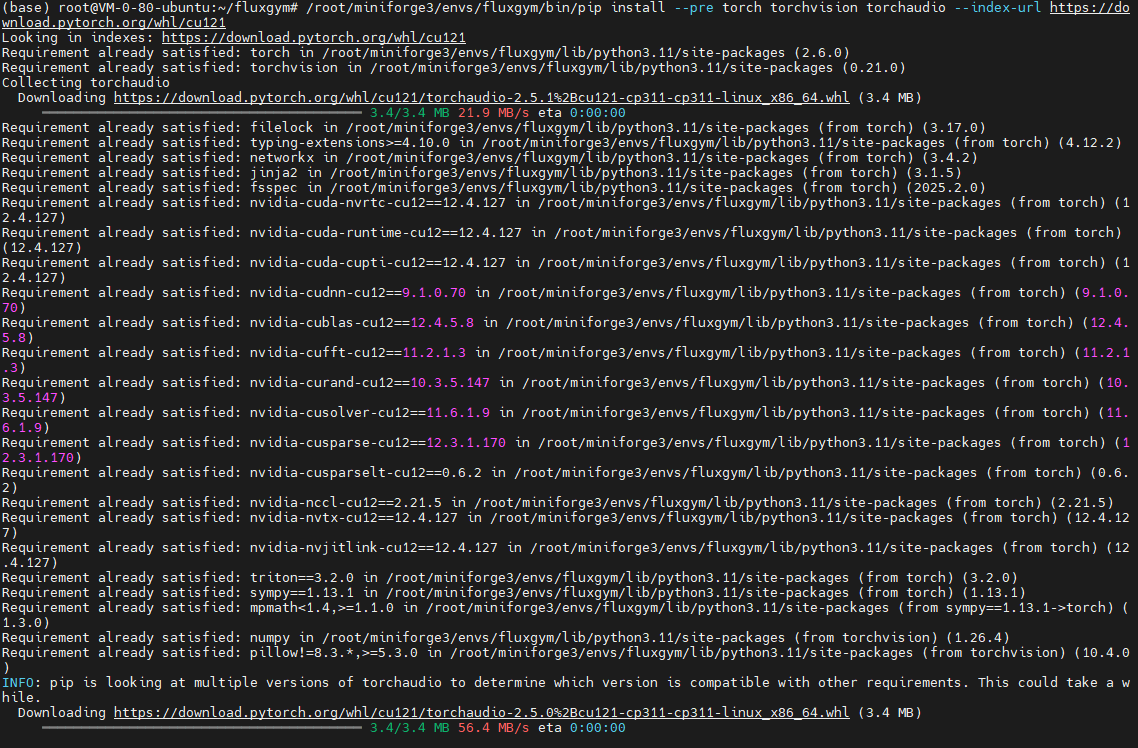This screenshot has width=1138, height=748.
Task: Click 'nvidia-cusparselt-cu12==0.6.2' requirement
Action: point(366,472)
